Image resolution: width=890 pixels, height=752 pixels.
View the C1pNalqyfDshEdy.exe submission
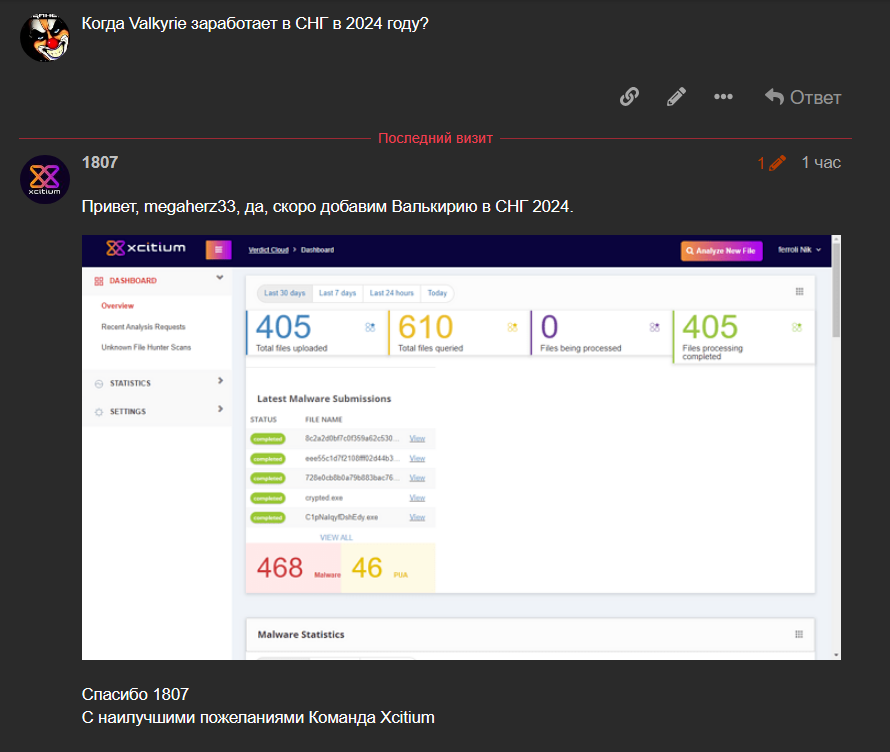click(x=417, y=517)
